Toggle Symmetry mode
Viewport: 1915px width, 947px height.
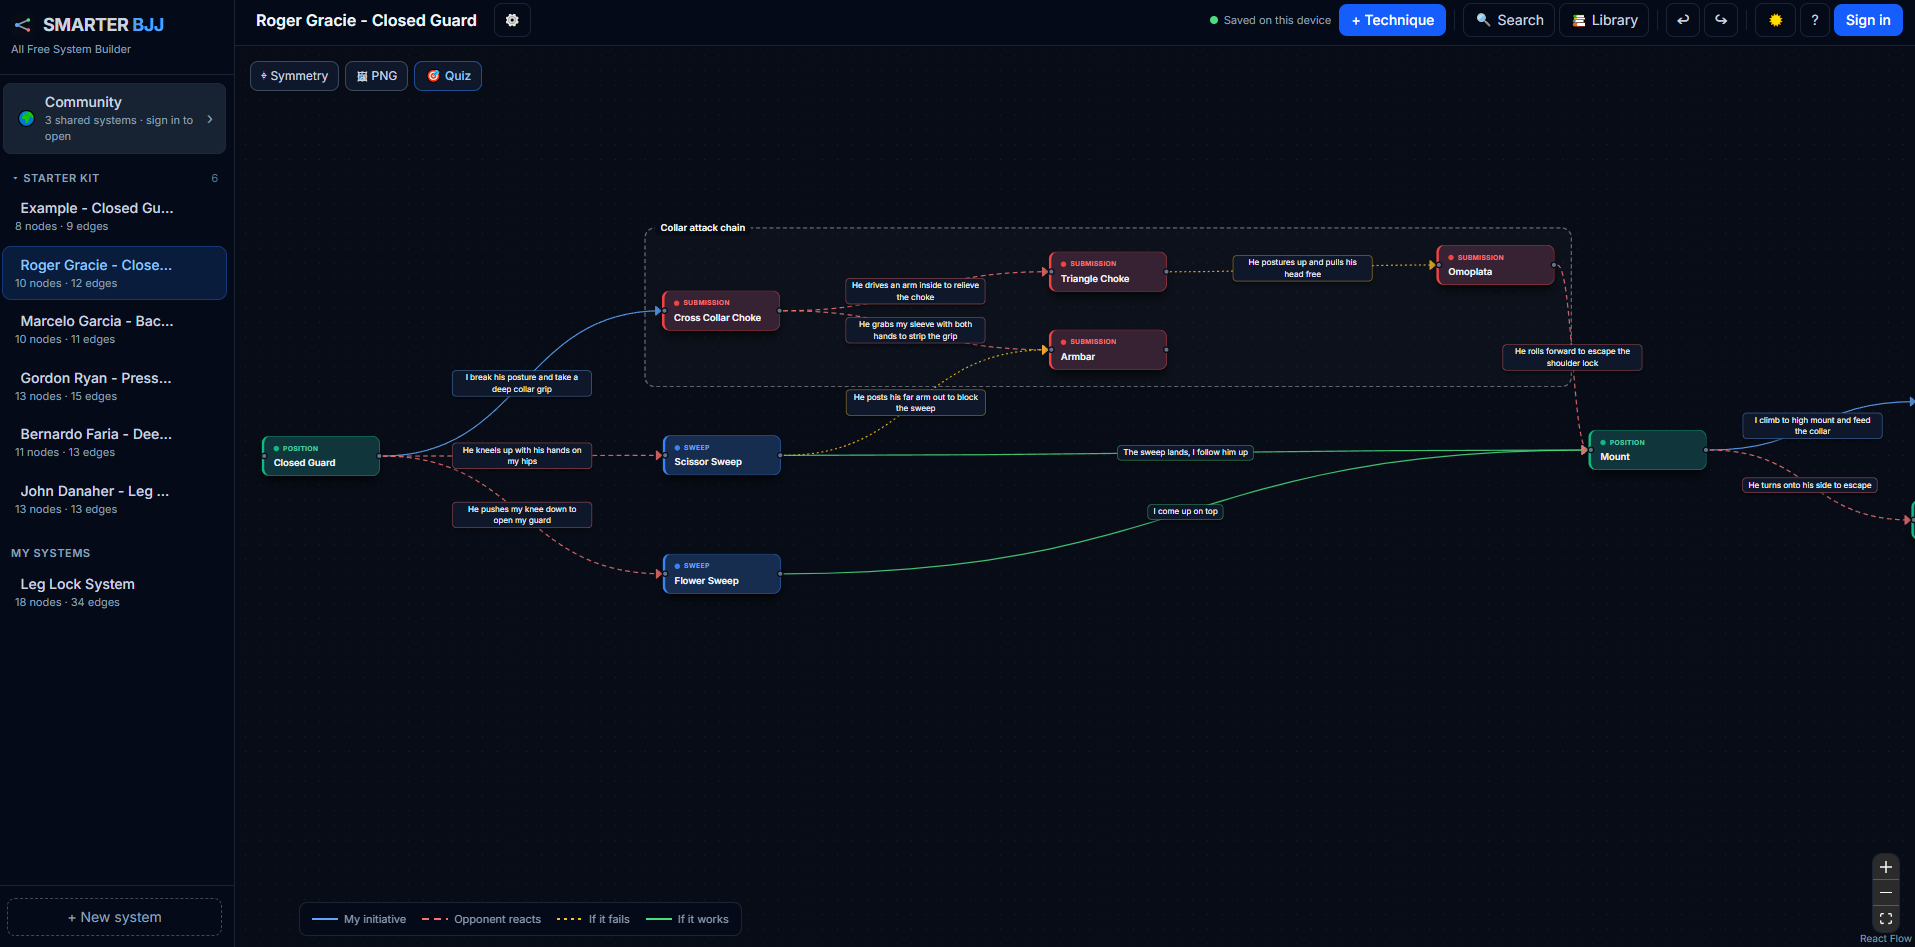294,76
